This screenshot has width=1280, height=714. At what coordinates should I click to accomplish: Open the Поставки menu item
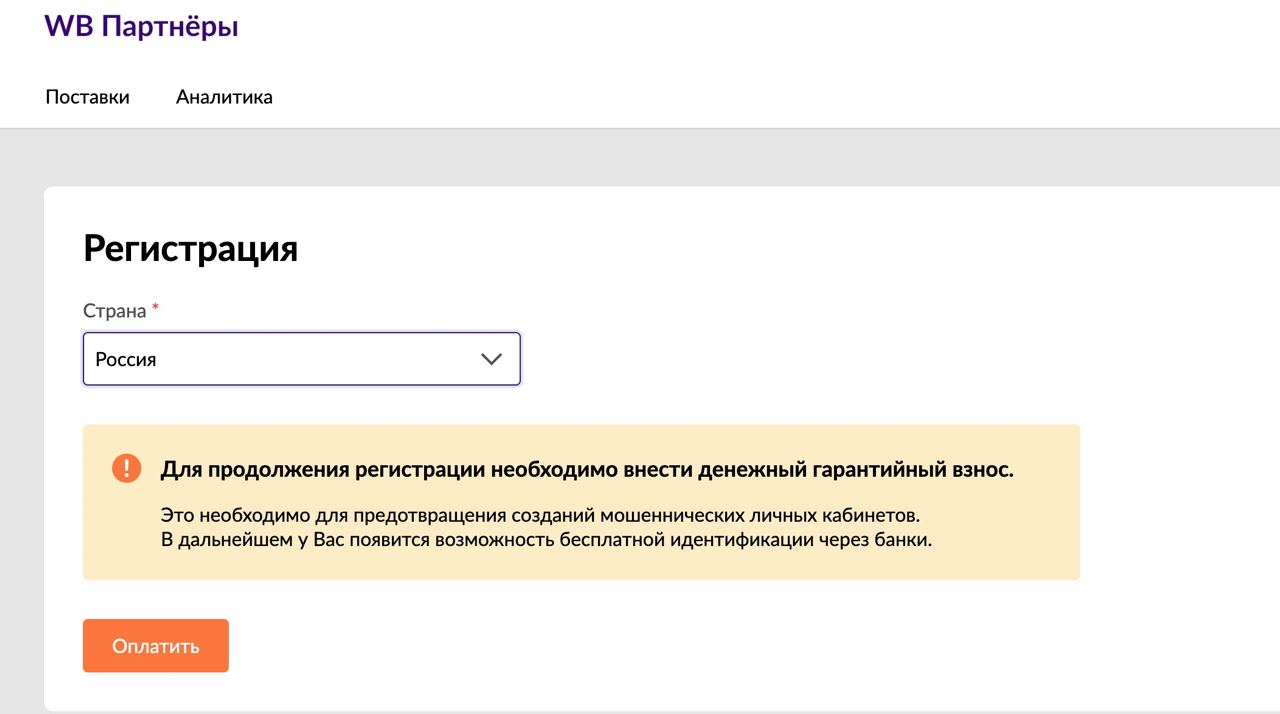[88, 97]
